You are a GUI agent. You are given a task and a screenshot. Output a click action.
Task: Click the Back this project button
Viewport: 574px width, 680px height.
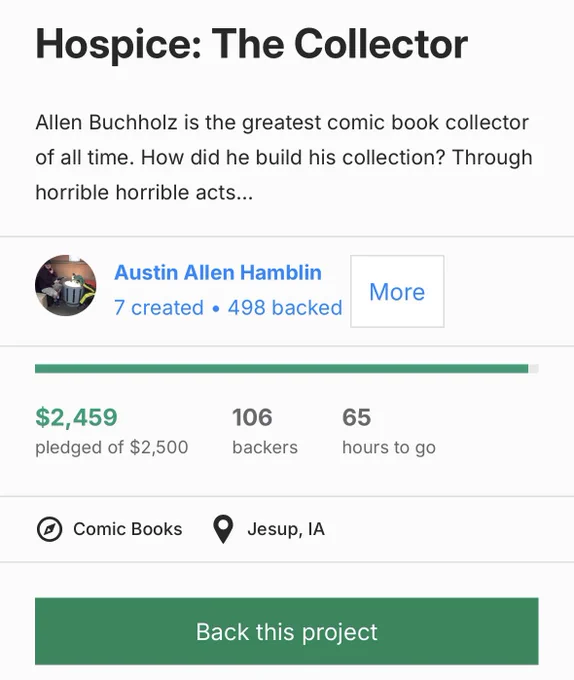287,631
